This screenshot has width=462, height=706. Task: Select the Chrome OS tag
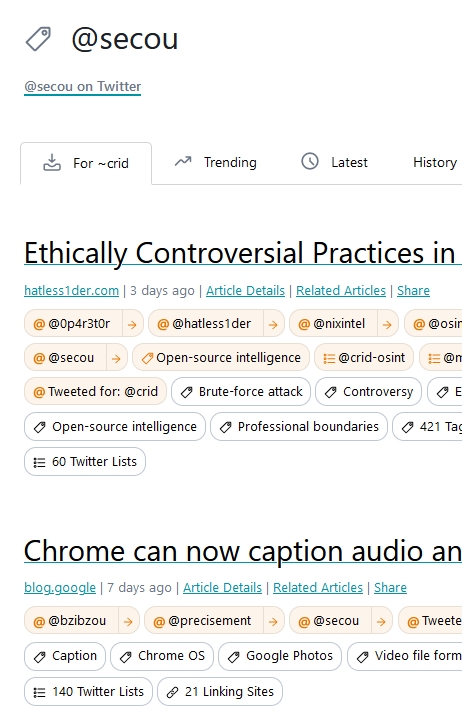coord(162,656)
